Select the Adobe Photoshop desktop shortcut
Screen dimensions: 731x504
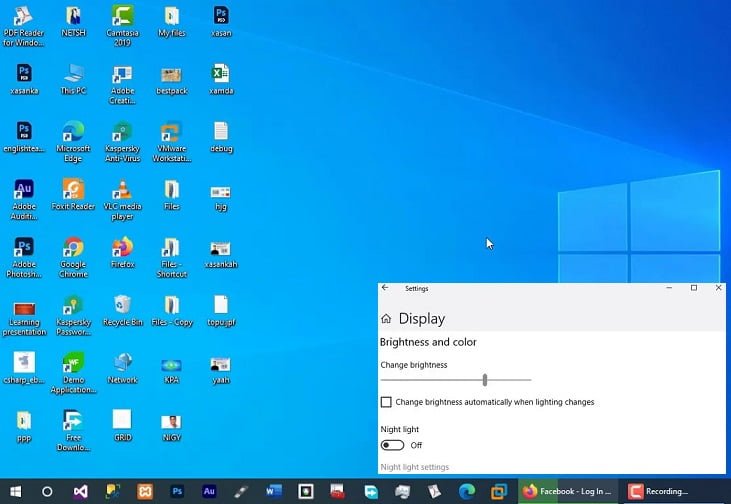pos(24,258)
